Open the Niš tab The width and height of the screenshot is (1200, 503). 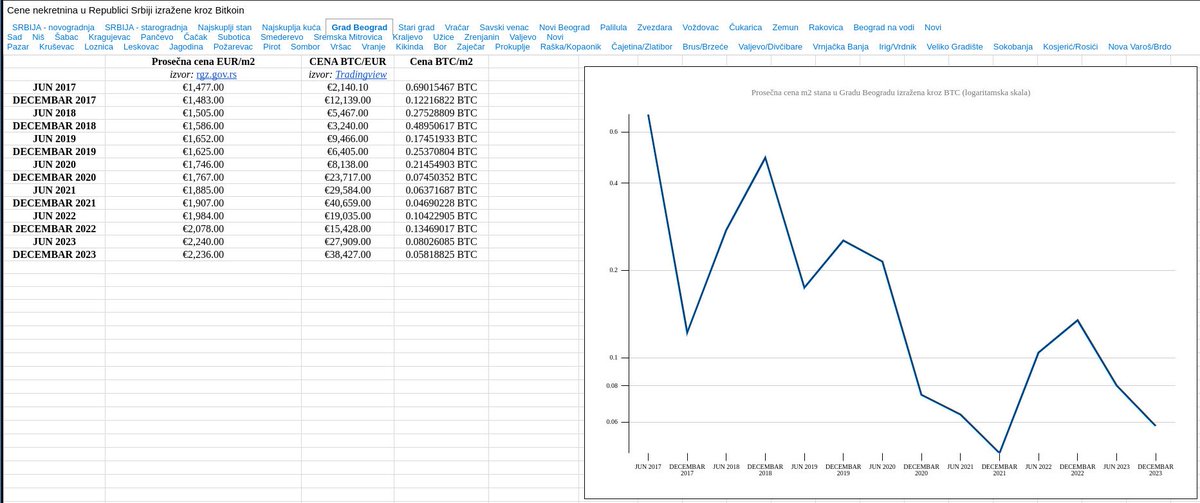tap(38, 37)
